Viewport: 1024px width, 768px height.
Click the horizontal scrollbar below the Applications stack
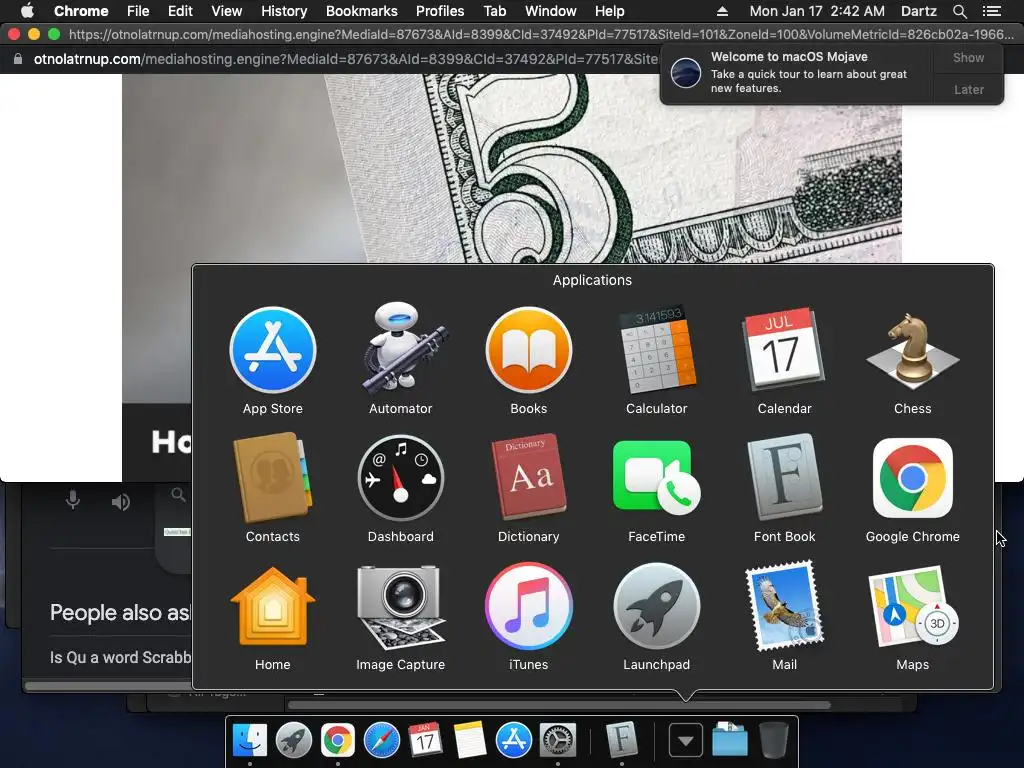pyautogui.click(x=559, y=705)
